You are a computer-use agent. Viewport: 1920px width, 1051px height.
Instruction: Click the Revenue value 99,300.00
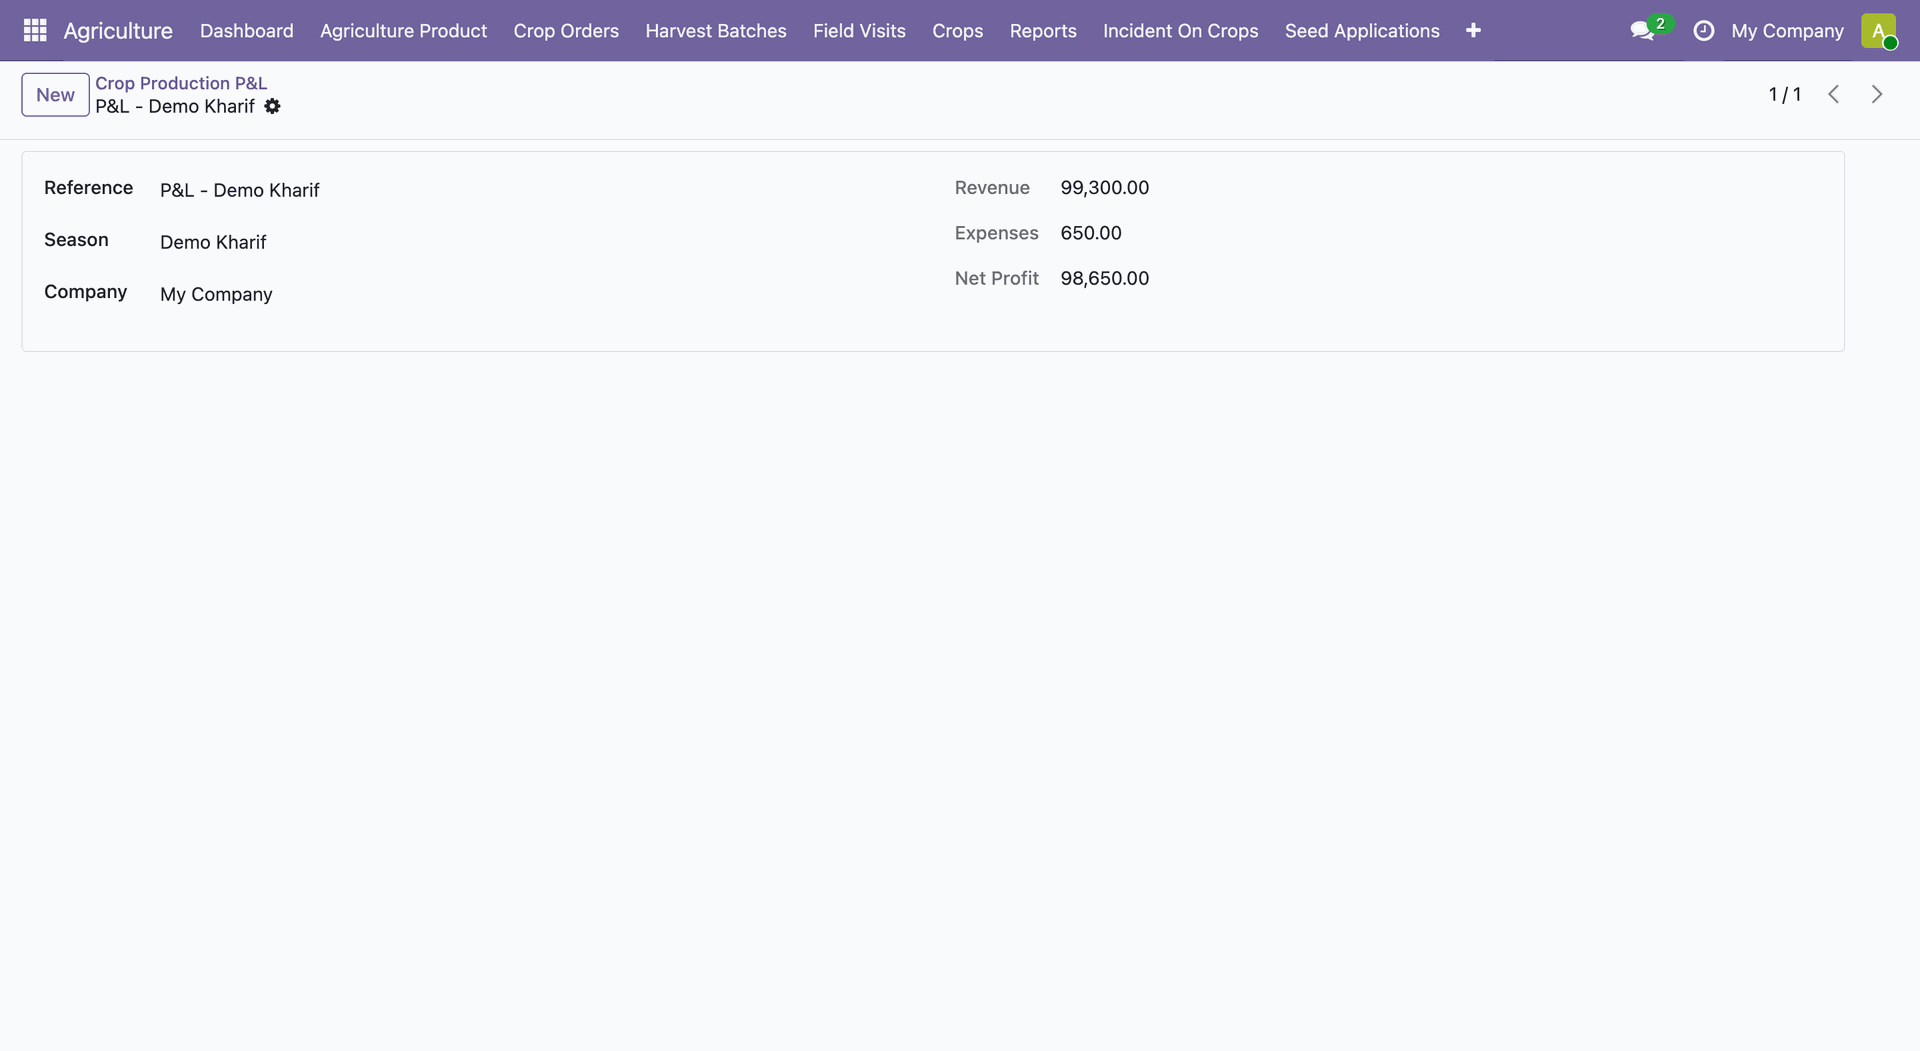tap(1104, 188)
